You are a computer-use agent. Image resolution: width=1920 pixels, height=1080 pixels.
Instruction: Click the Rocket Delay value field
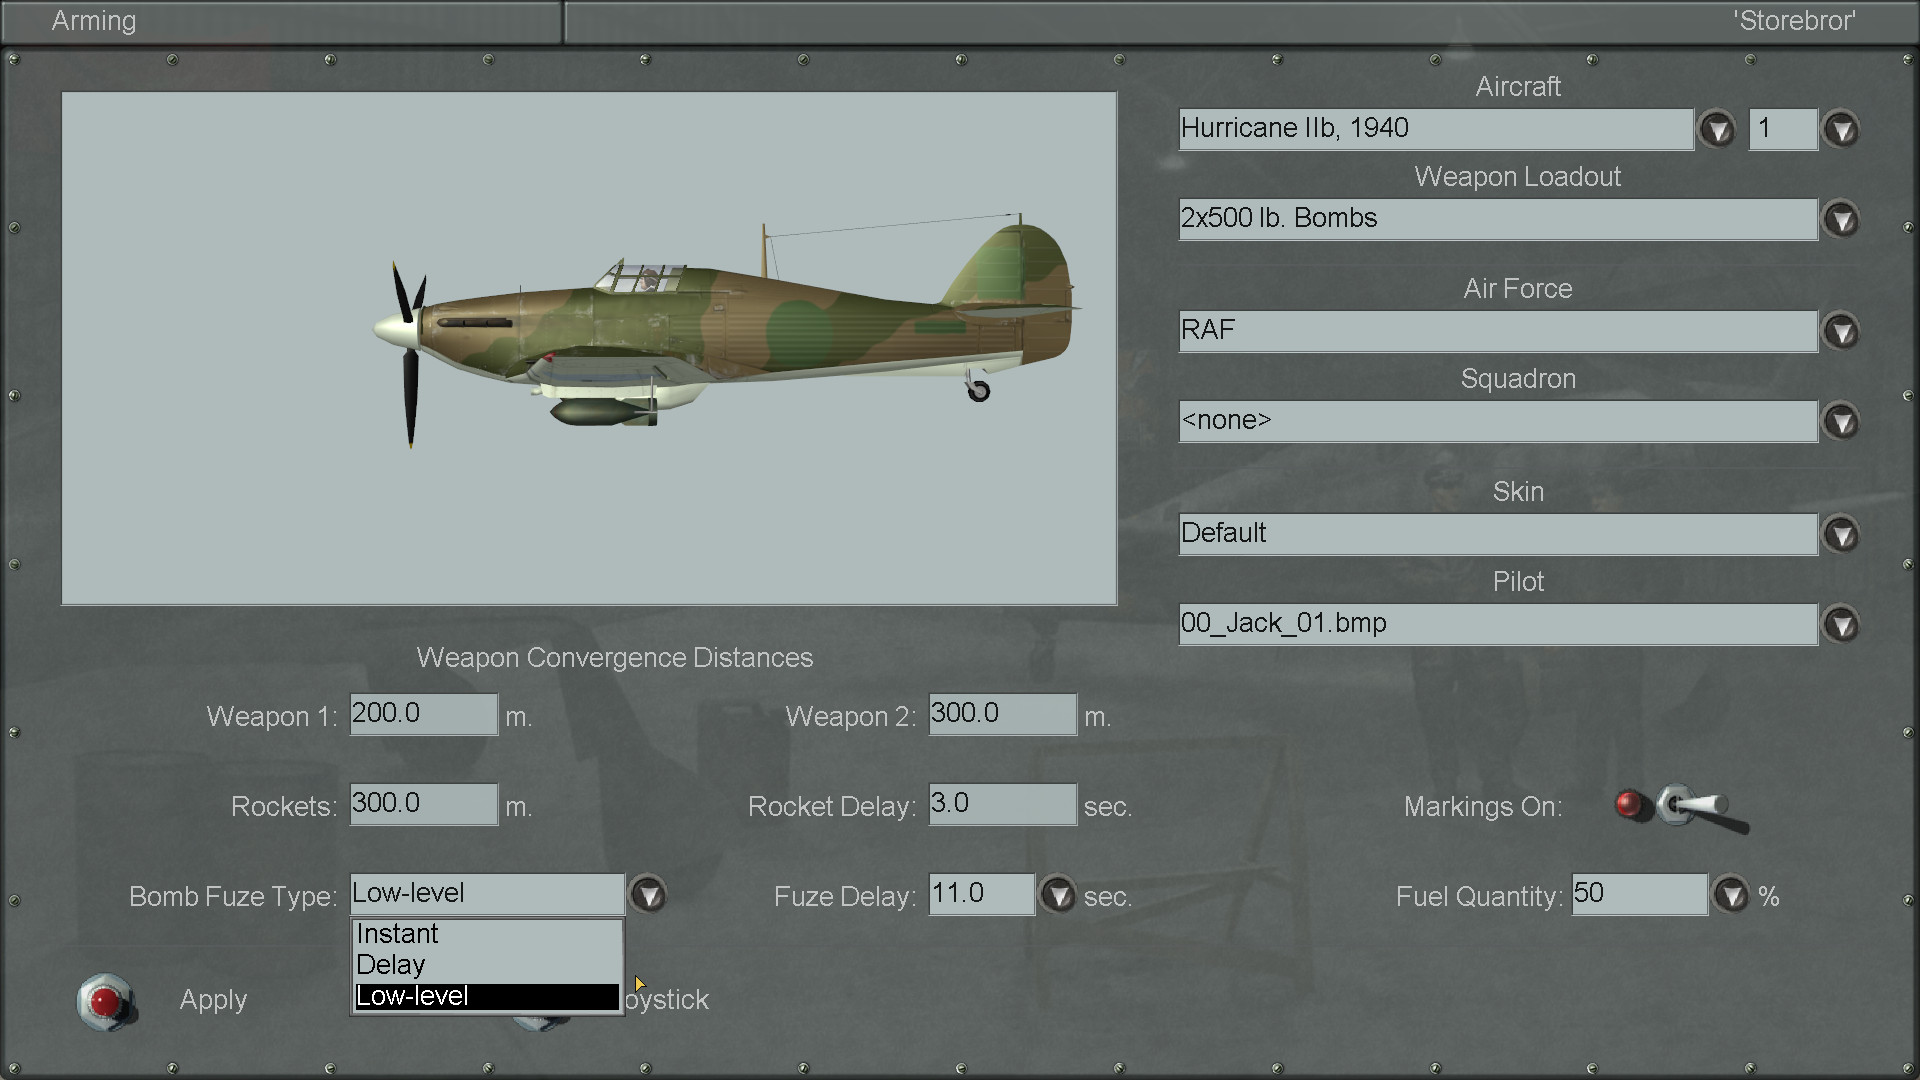click(x=1002, y=804)
